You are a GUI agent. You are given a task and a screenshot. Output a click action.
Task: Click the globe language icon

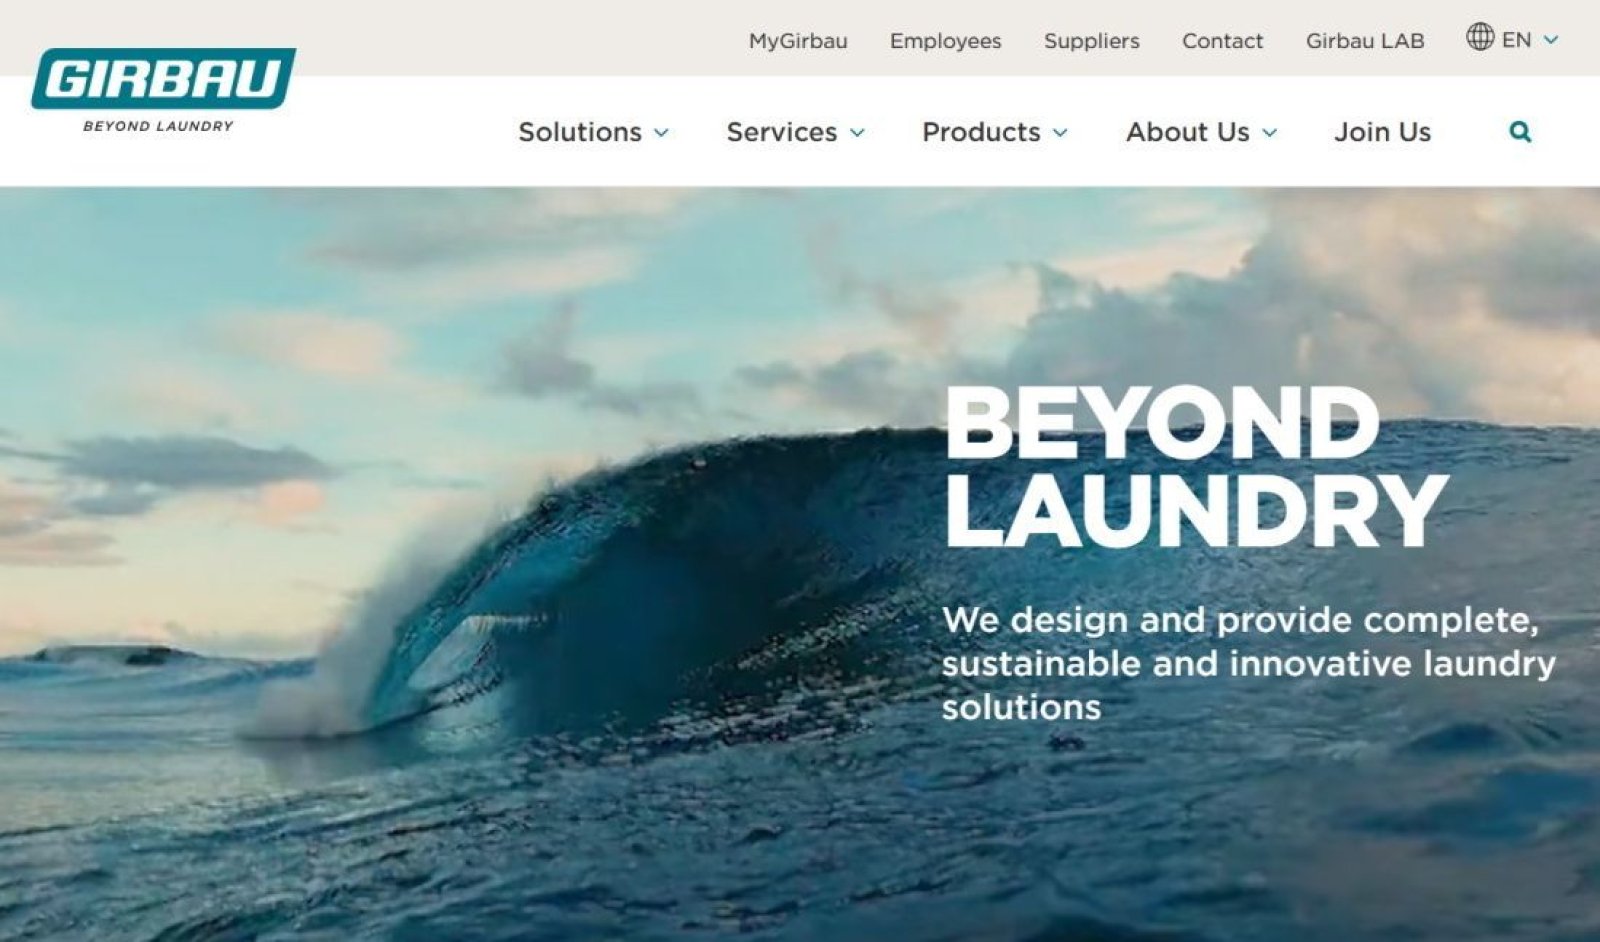pos(1480,38)
